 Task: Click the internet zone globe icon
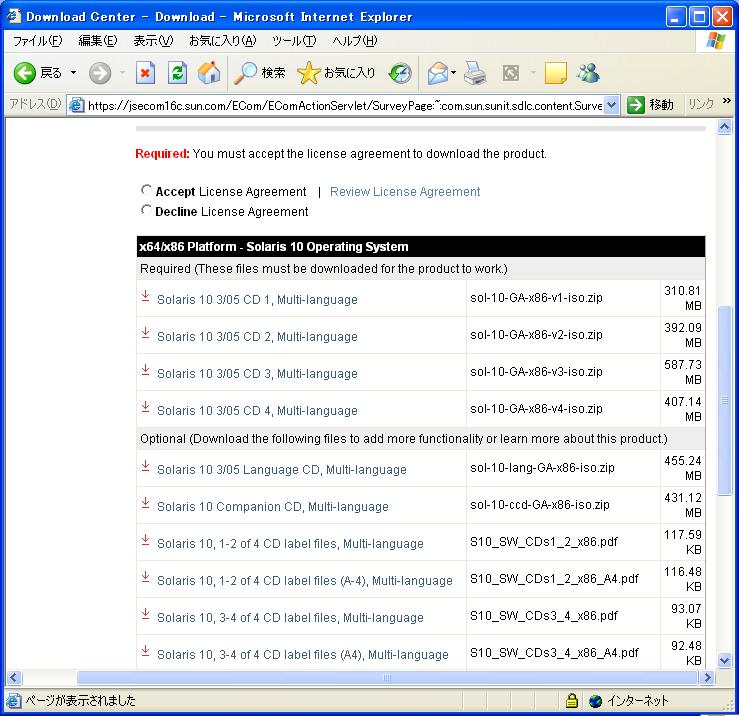pyautogui.click(x=595, y=701)
